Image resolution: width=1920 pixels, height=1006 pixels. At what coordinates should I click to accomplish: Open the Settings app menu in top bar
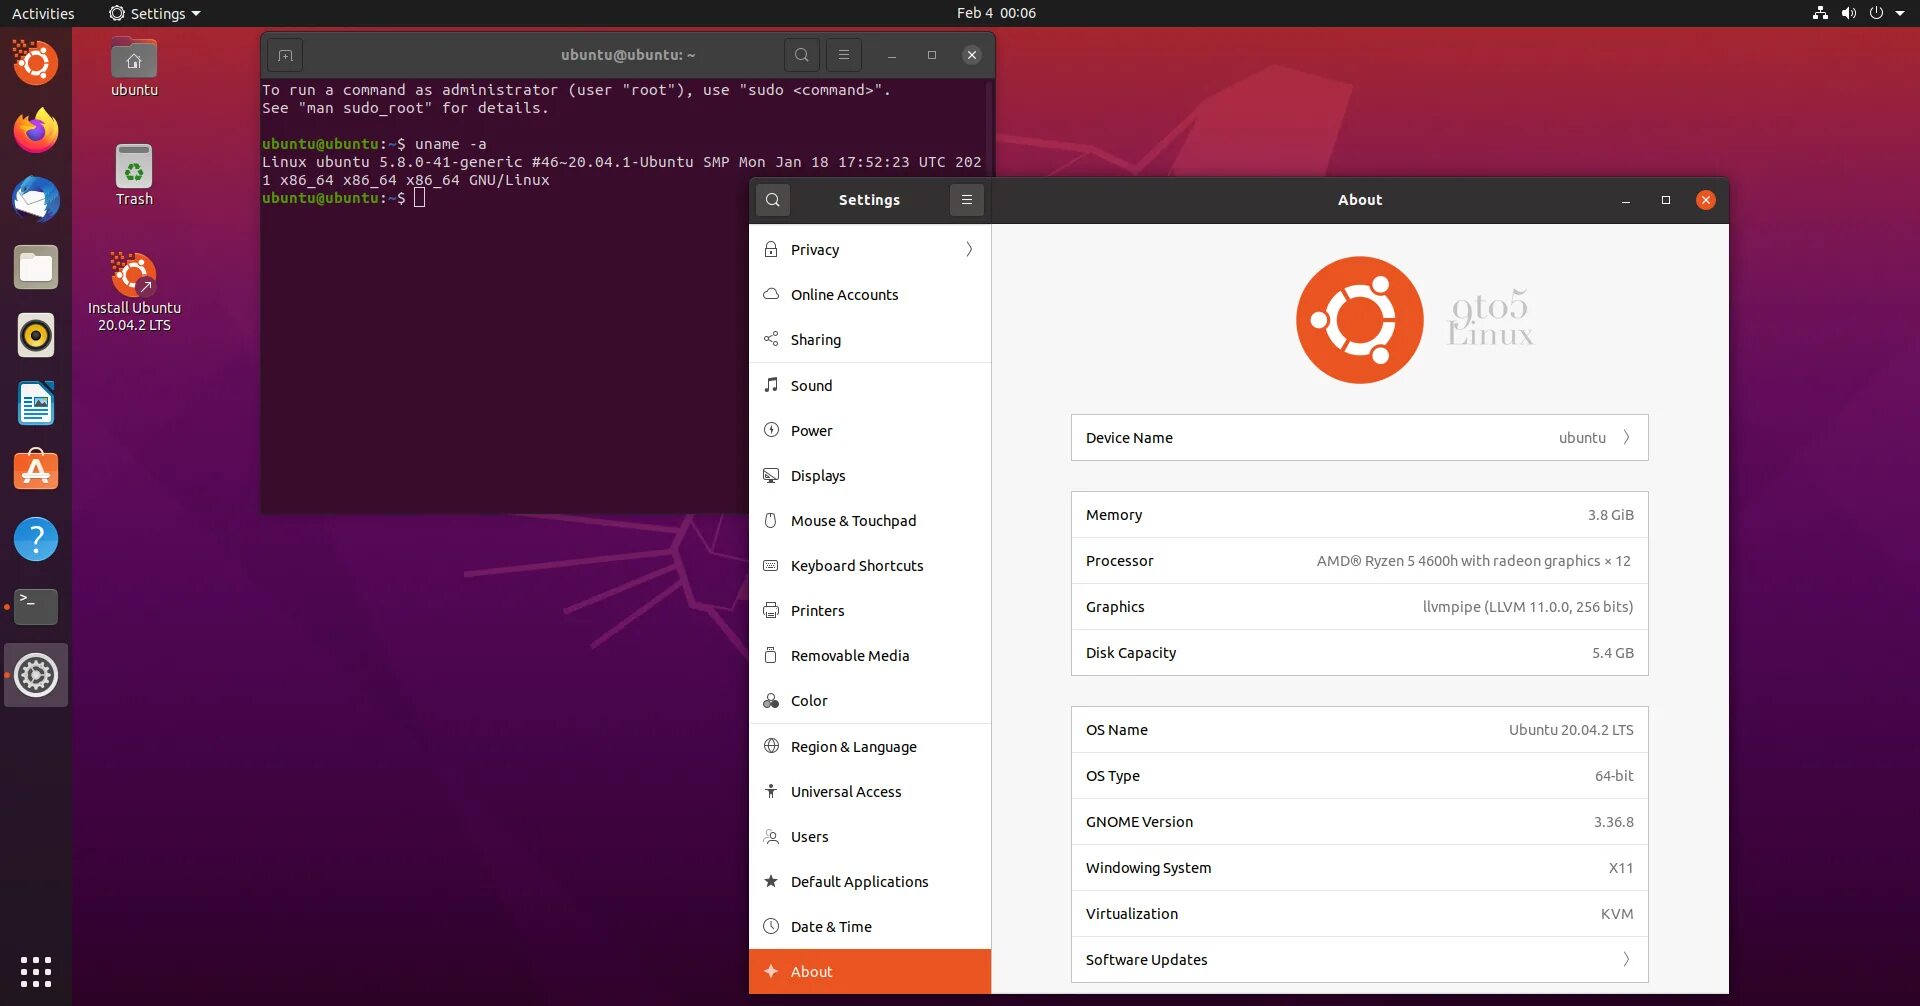click(155, 13)
